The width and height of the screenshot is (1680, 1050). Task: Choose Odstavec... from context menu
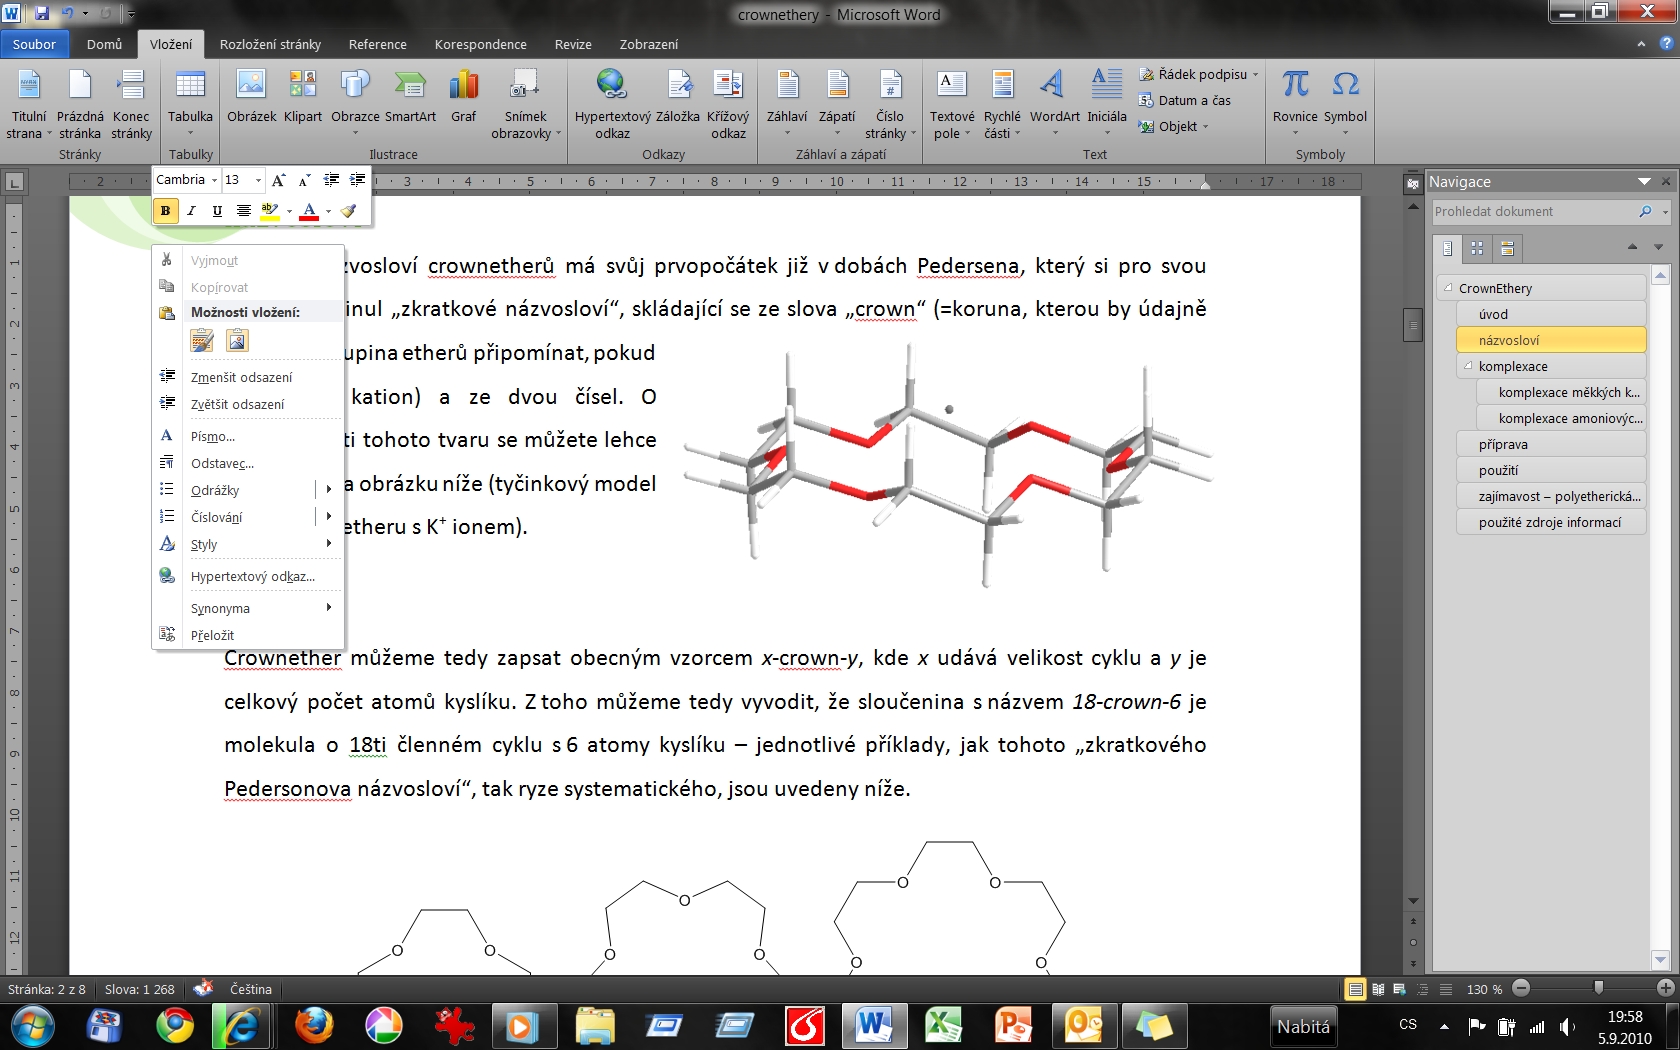pos(248,463)
